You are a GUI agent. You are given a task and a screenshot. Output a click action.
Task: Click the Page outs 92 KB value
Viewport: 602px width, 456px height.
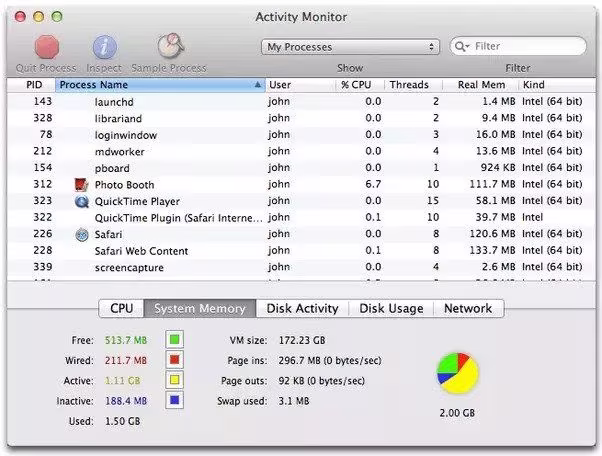coord(322,381)
